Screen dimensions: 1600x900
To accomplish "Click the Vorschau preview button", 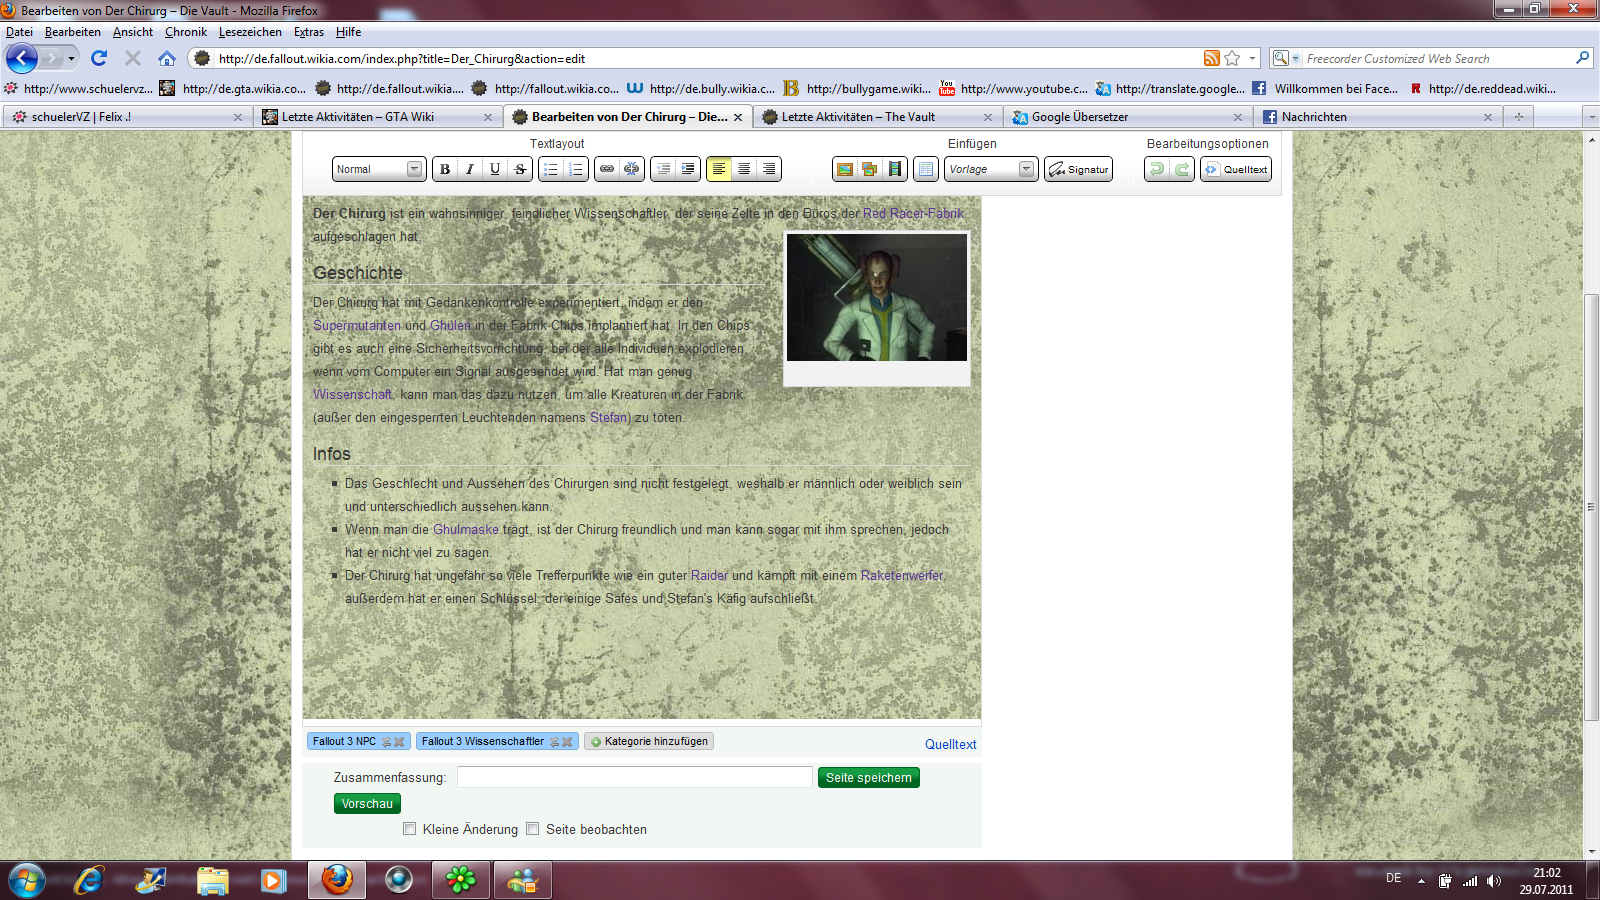I will pos(367,804).
